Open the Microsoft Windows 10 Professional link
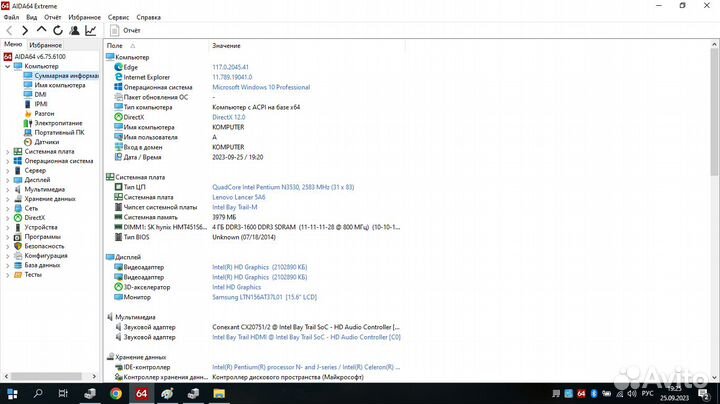Screen dimensions: 720x404 pos(261,87)
